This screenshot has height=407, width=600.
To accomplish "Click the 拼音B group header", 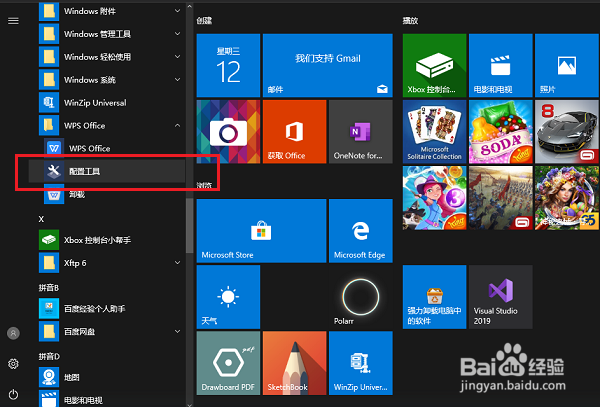I will [49, 288].
